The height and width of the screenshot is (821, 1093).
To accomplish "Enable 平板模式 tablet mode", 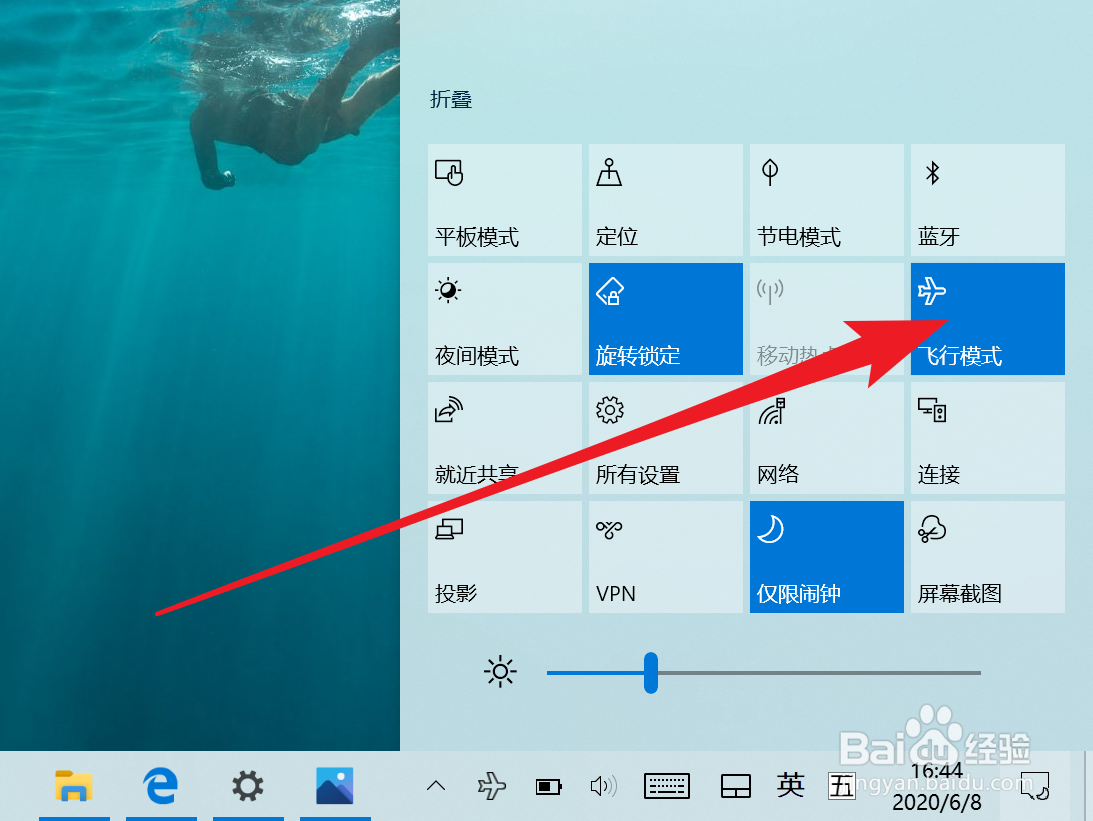I will coord(504,200).
